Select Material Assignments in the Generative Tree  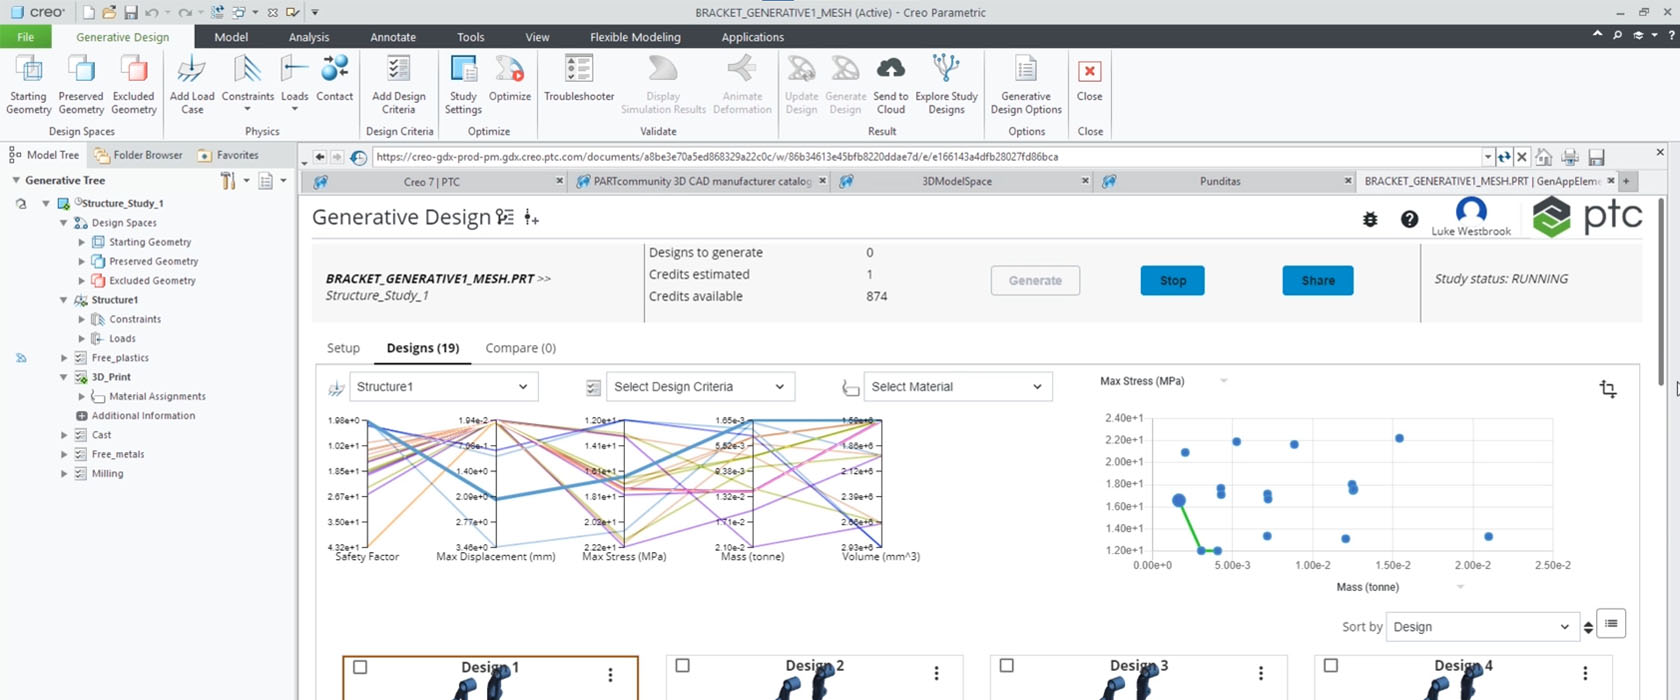pyautogui.click(x=157, y=397)
